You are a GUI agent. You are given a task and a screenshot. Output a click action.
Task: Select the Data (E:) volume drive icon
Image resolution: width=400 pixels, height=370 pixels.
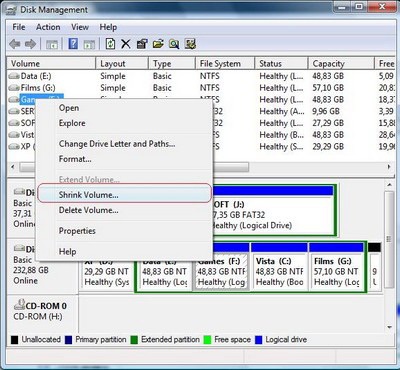14,76
